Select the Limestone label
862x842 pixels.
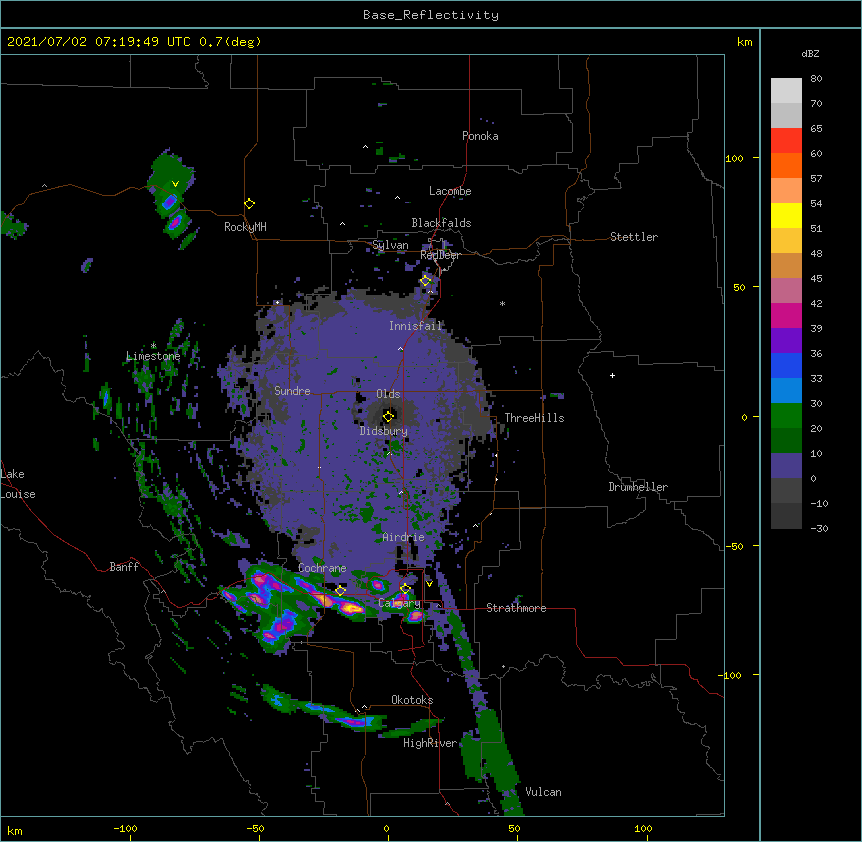point(153,356)
